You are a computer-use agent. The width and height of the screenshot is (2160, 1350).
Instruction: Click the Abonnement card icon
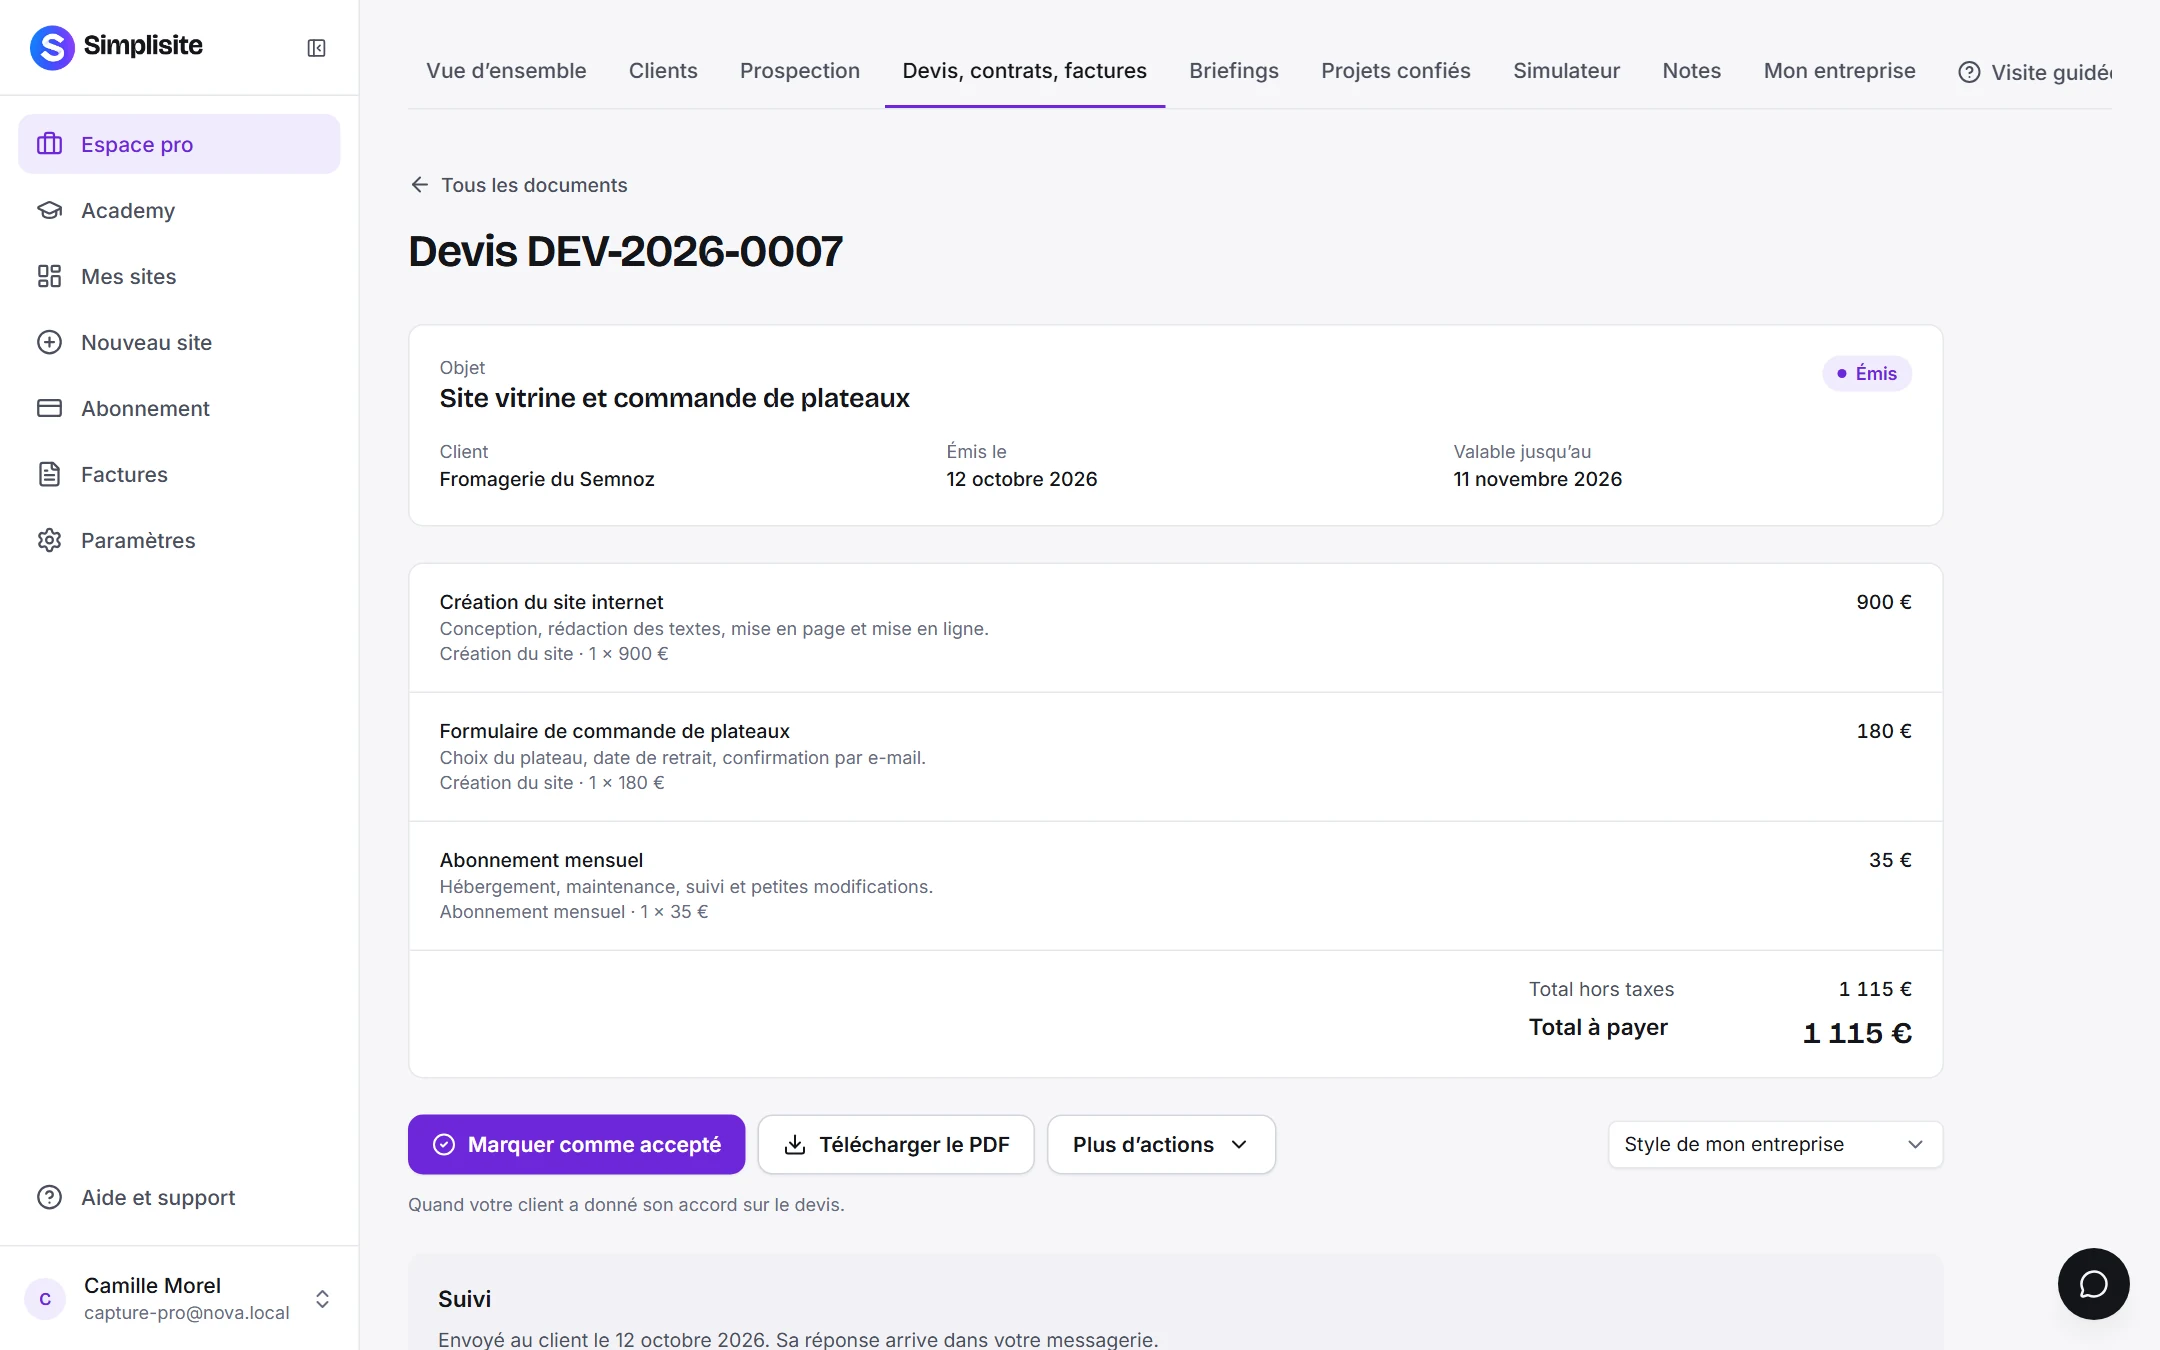pos(50,408)
